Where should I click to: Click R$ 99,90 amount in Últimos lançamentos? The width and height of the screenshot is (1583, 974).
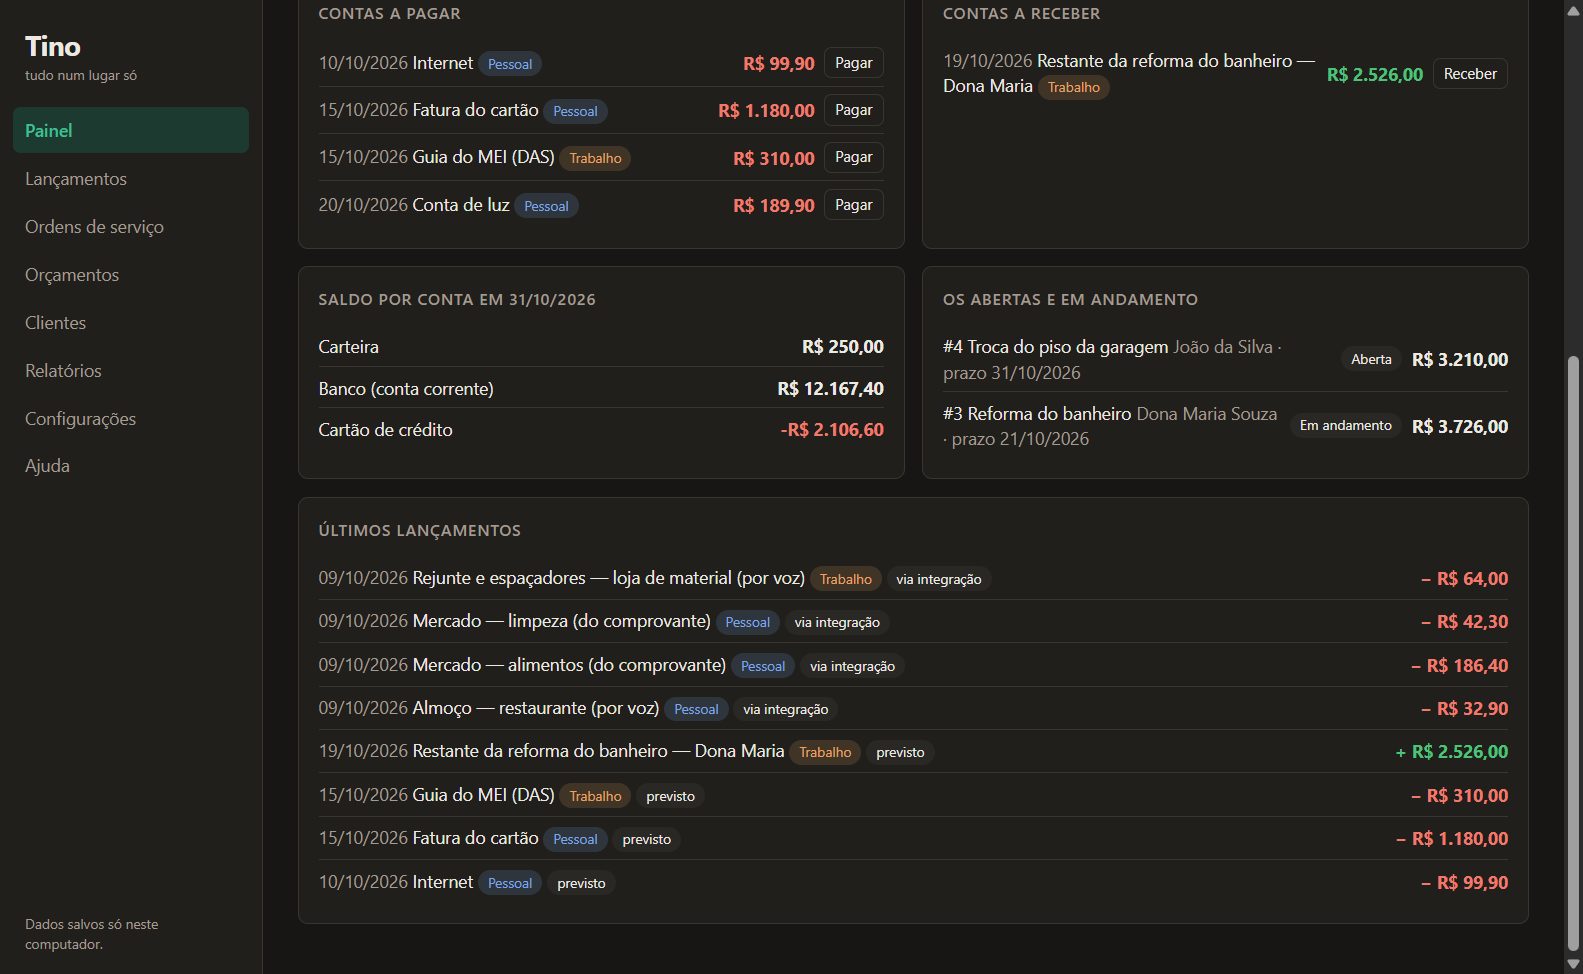pos(1465,883)
